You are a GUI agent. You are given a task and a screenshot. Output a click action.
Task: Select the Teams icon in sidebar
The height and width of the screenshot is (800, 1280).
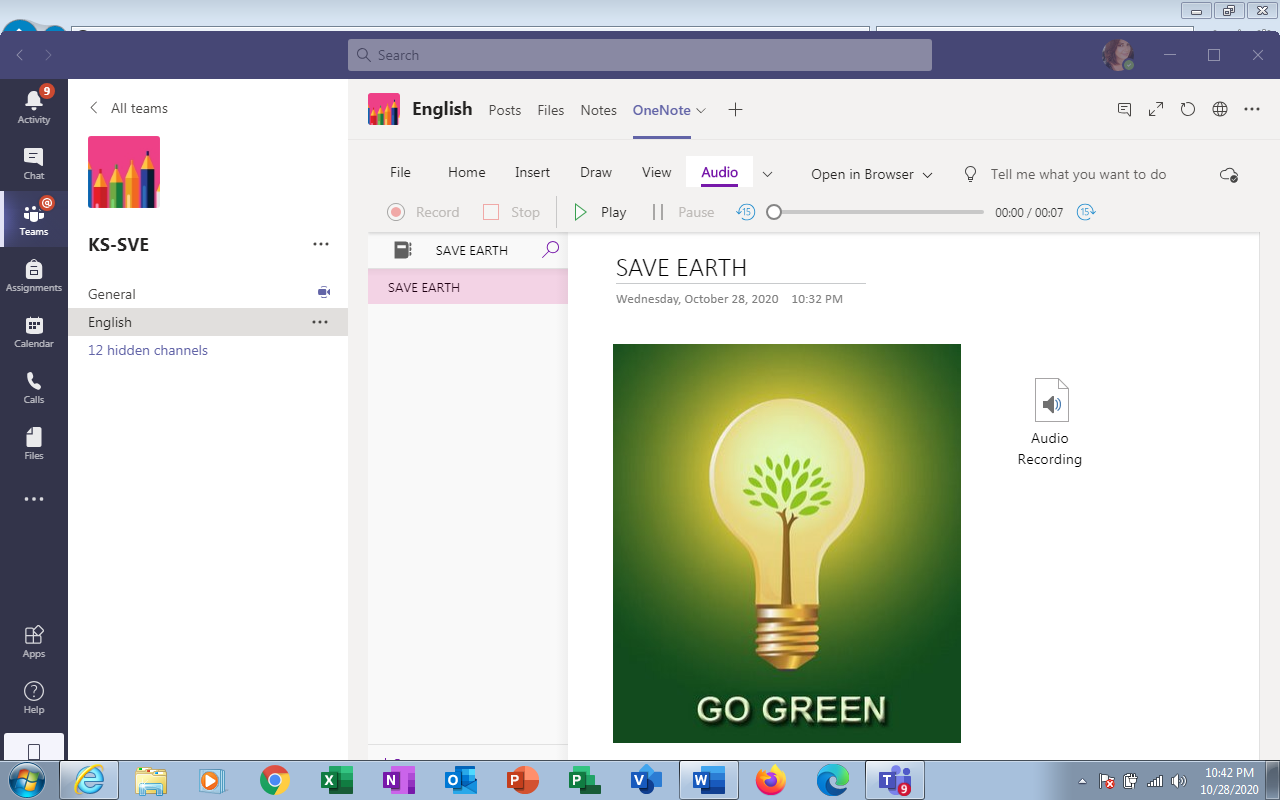coord(34,219)
